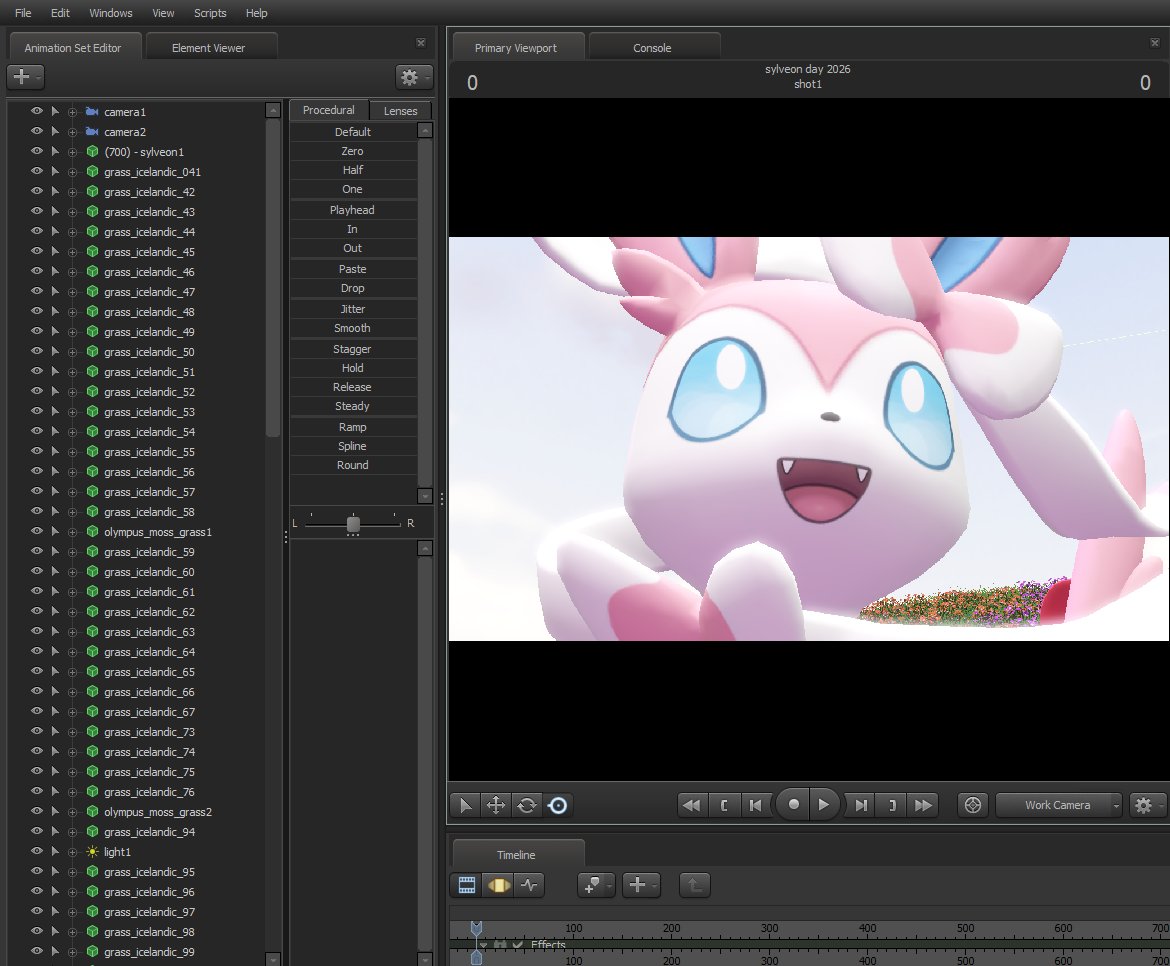Play the shot in the viewport
Viewport: 1170px width, 966px height.
[x=824, y=804]
